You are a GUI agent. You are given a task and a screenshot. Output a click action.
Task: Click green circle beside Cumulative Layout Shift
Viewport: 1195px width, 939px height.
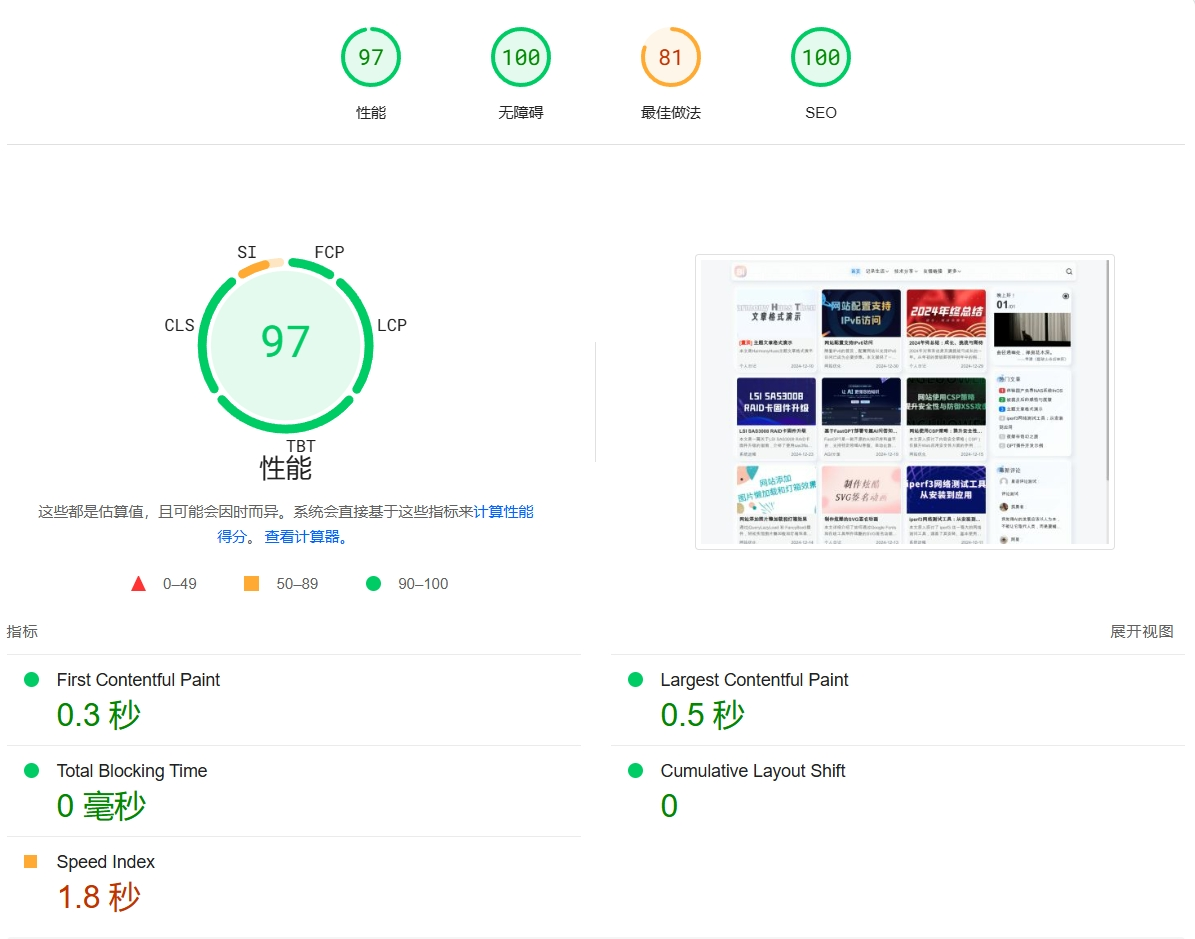[635, 771]
